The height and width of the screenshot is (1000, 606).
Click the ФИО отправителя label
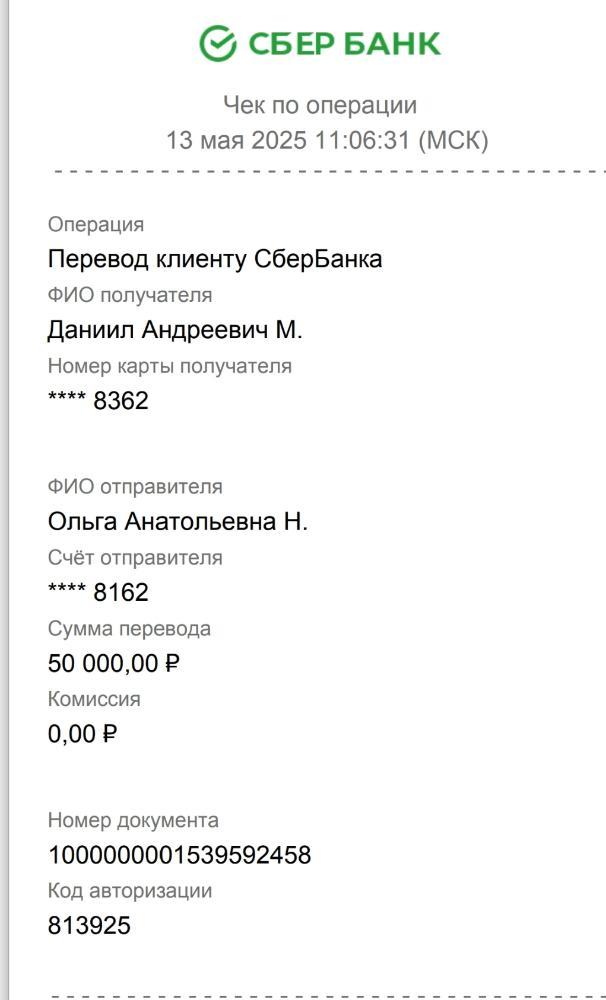pos(135,487)
